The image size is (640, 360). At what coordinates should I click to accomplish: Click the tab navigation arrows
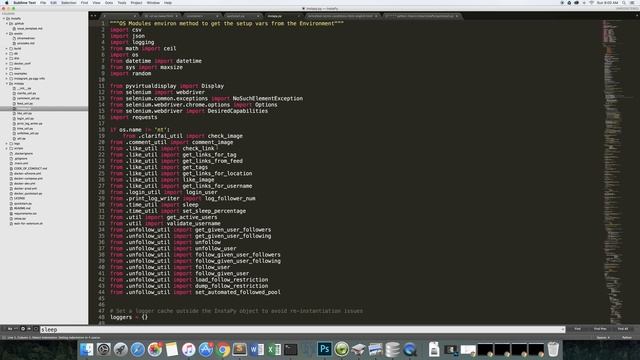coord(93,16)
